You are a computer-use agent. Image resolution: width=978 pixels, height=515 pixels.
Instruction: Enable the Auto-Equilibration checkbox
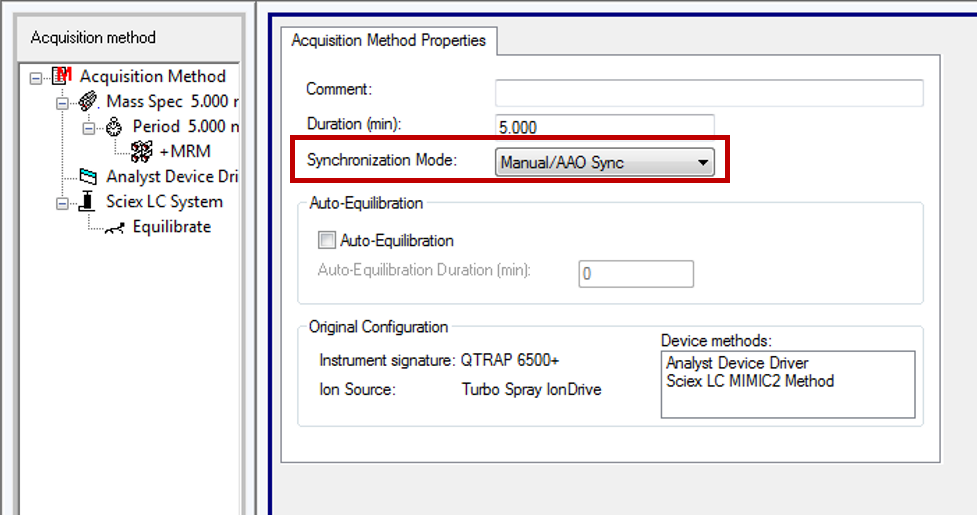tap(326, 240)
